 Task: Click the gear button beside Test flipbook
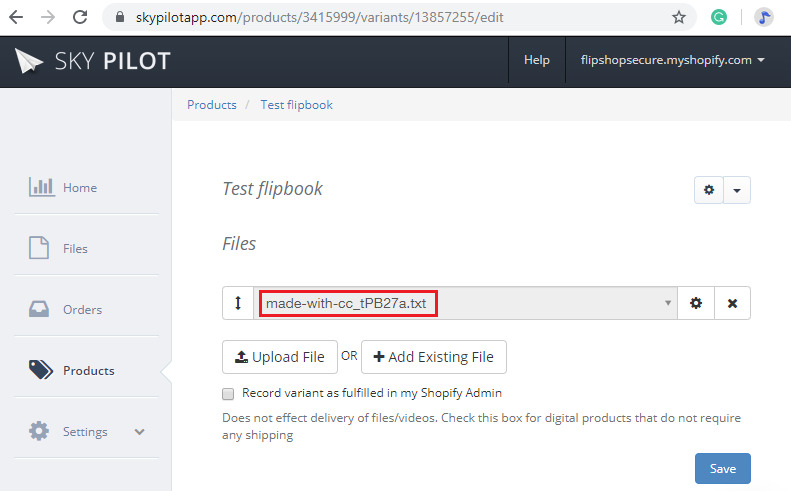tap(709, 190)
